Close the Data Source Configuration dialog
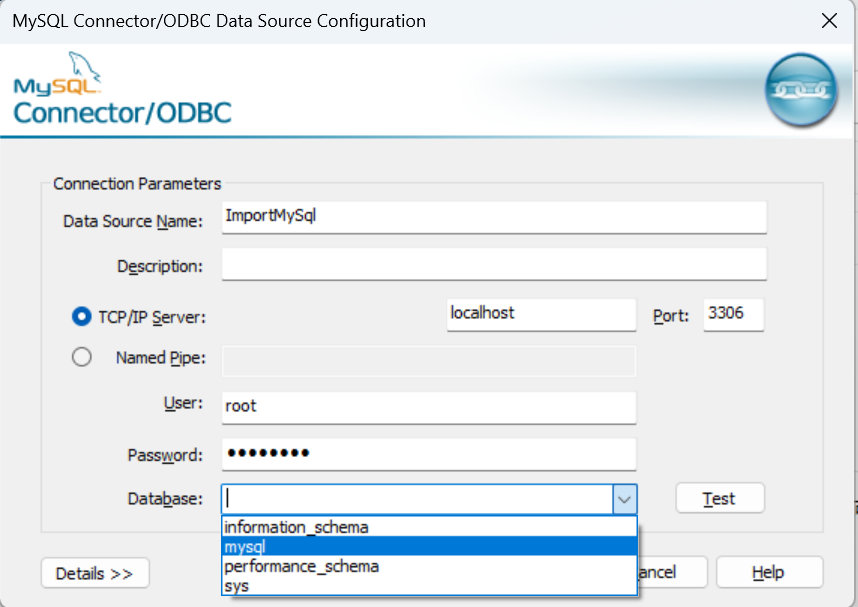This screenshot has height=607, width=858. [829, 21]
